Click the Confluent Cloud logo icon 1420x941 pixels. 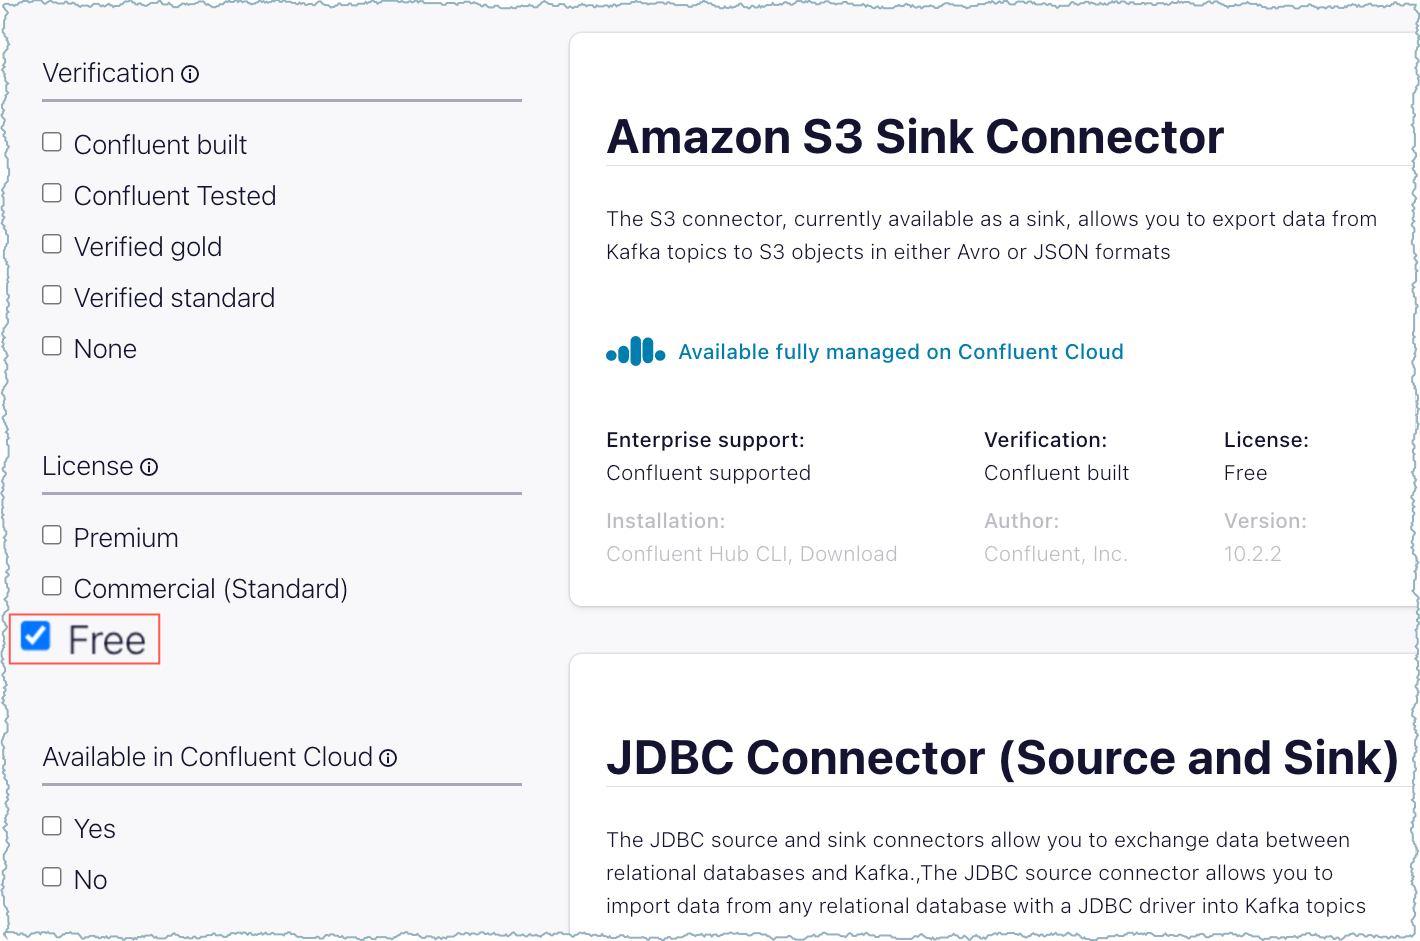tap(635, 352)
